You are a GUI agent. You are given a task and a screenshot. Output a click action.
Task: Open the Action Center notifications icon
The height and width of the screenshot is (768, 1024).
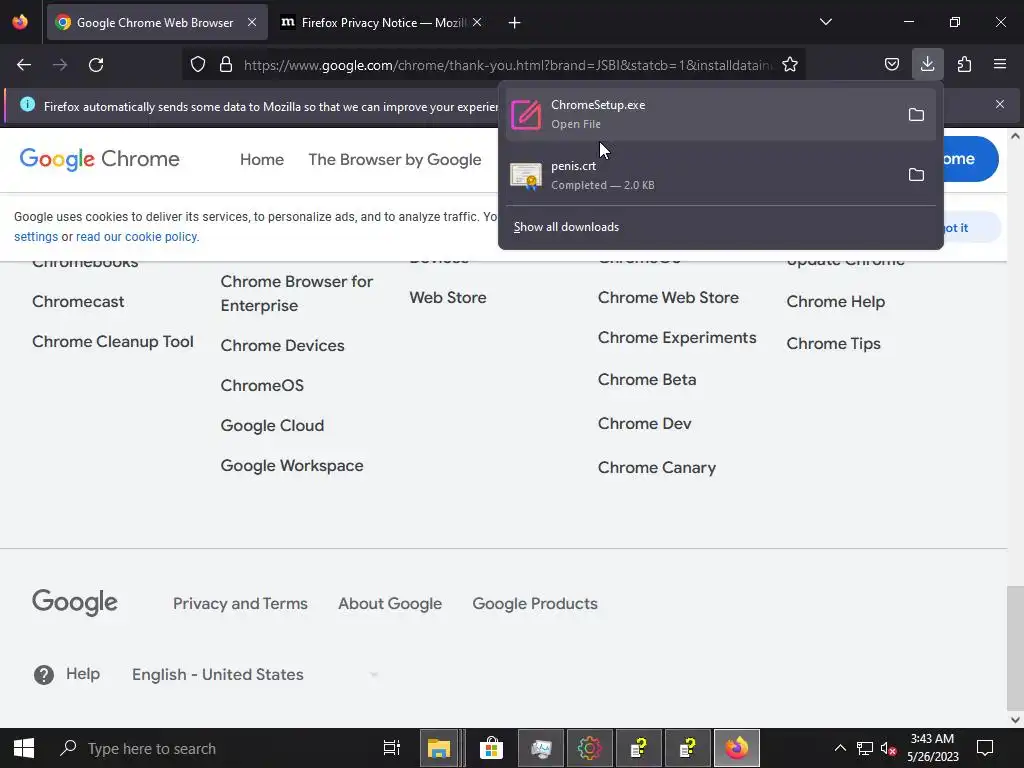point(985,748)
